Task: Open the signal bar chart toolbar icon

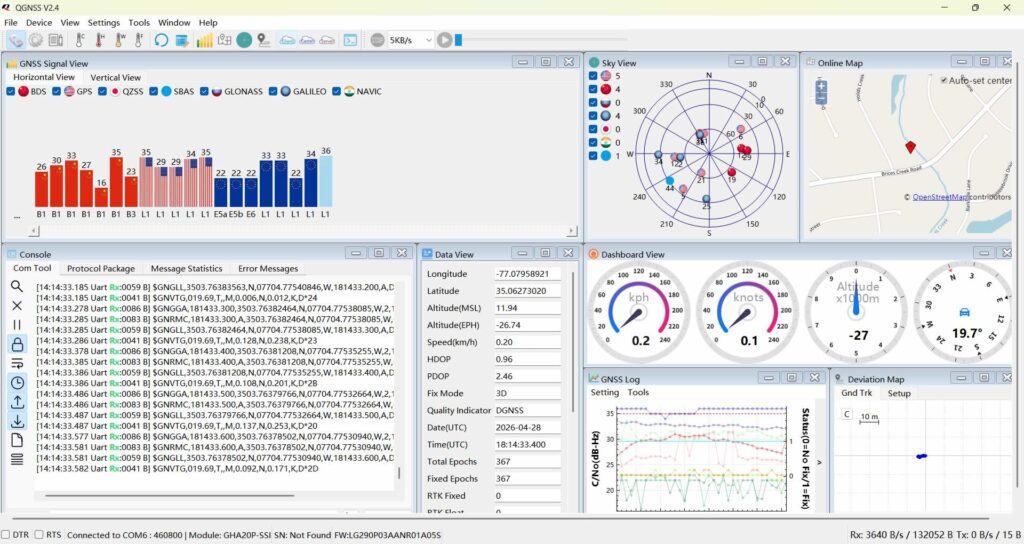Action: click(204, 40)
